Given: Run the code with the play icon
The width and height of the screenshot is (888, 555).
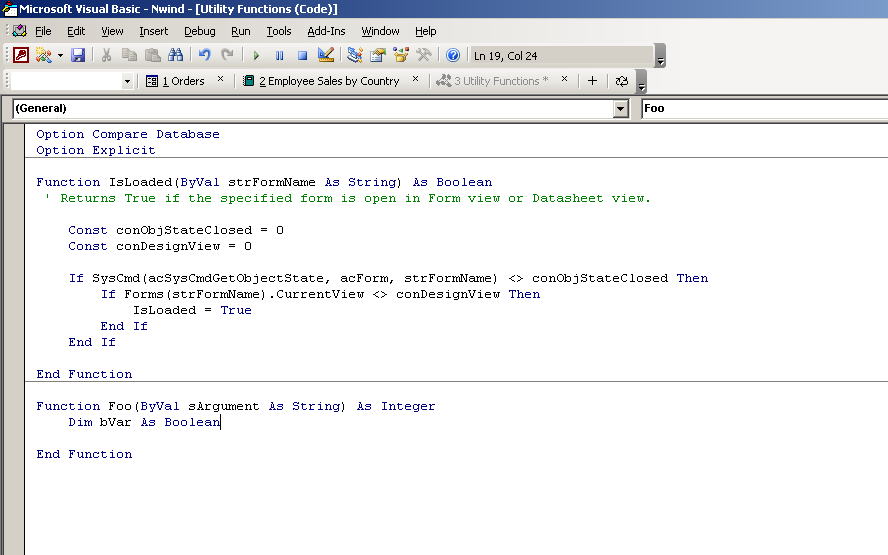Looking at the screenshot, I should pos(257,56).
